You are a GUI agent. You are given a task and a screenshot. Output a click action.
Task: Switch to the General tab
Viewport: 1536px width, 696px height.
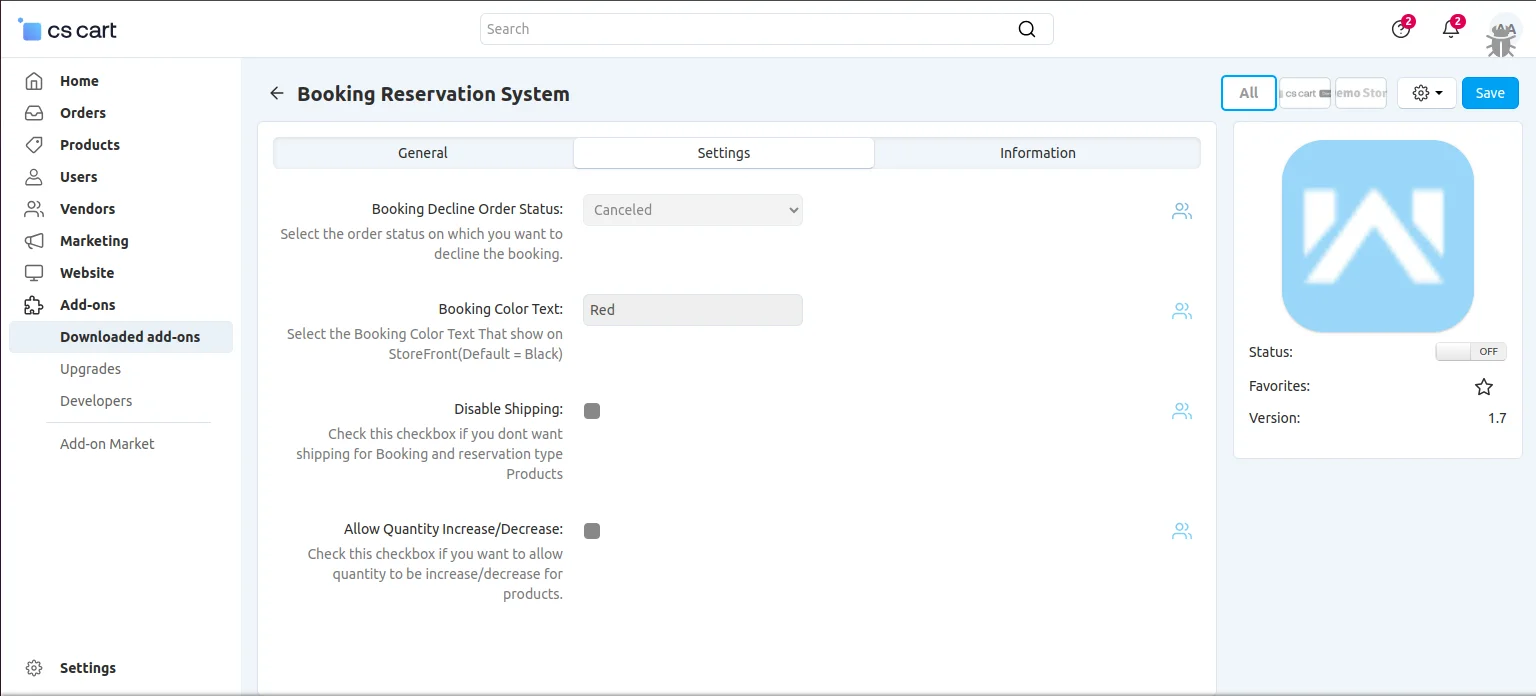[x=423, y=153]
